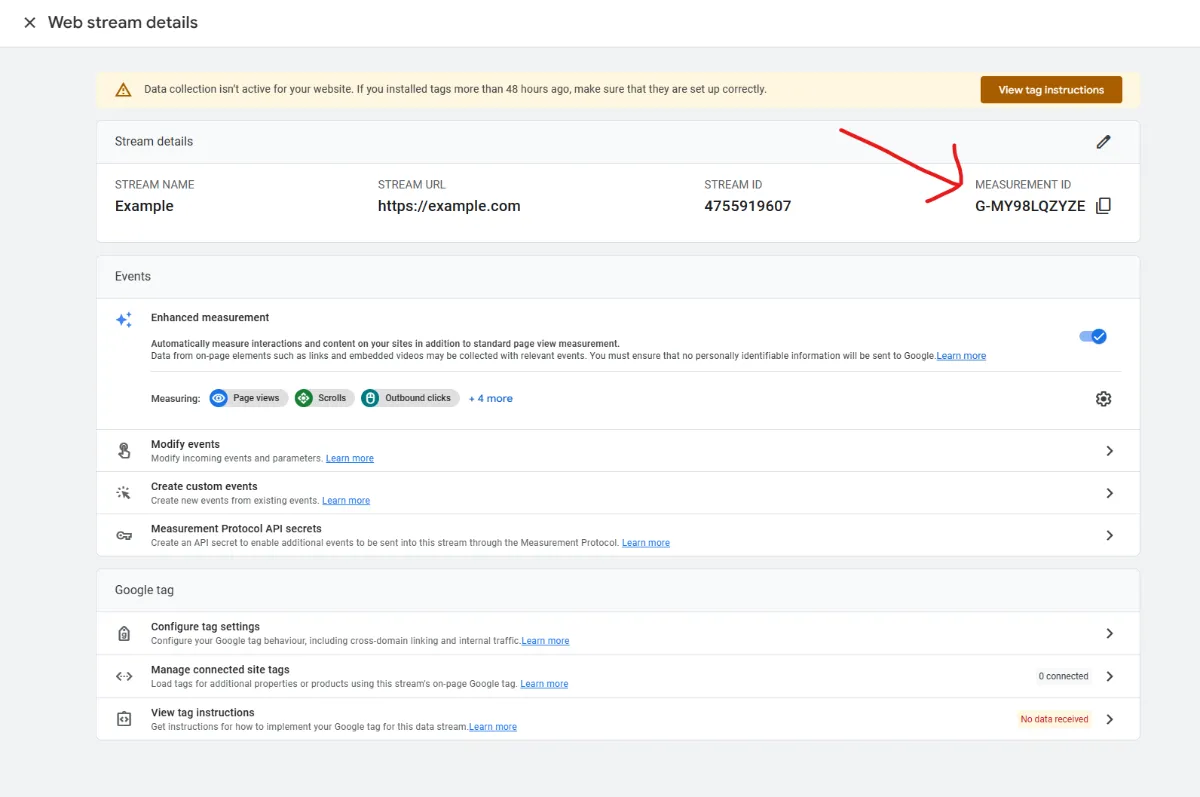Click the View tag instructions button
This screenshot has width=1200, height=797.
1051,89
